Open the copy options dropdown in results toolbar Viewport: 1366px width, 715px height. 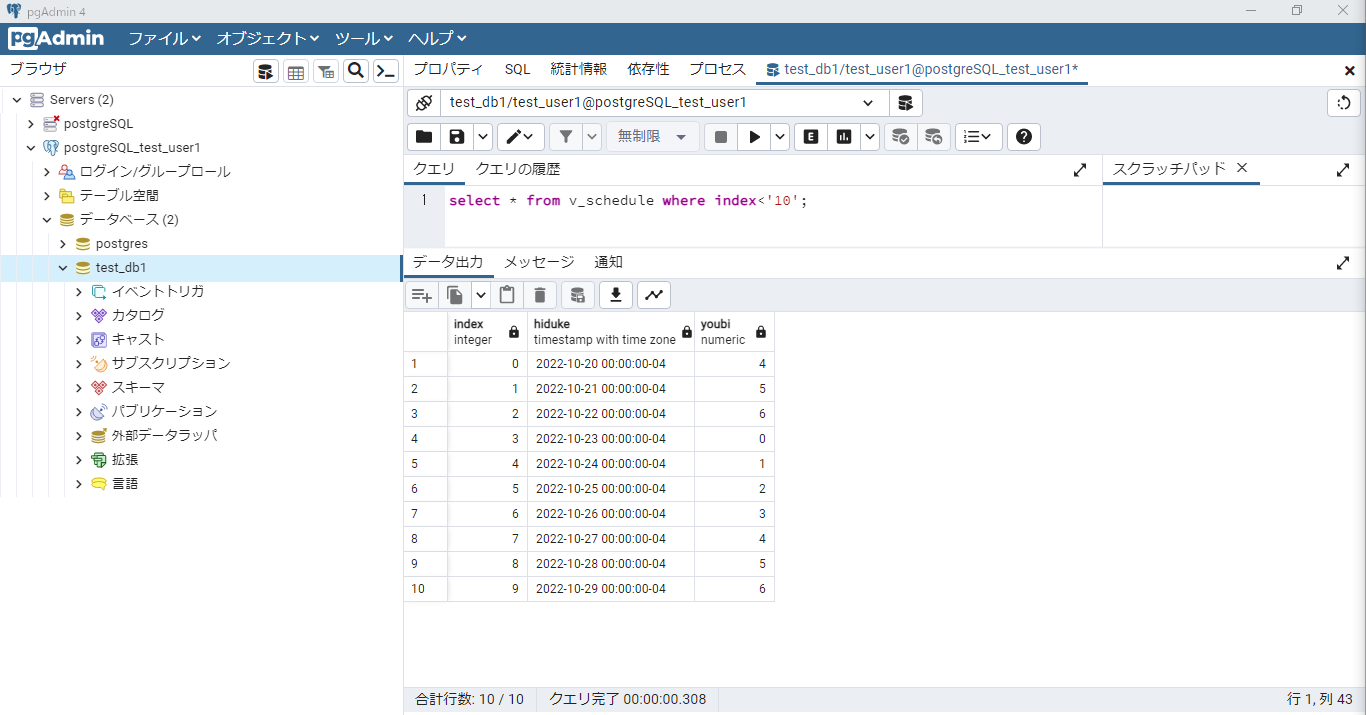click(x=481, y=295)
